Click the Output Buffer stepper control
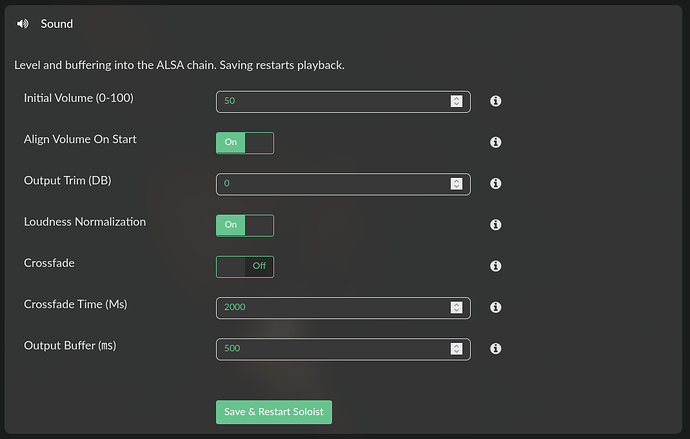The height and width of the screenshot is (439, 690). [456, 349]
